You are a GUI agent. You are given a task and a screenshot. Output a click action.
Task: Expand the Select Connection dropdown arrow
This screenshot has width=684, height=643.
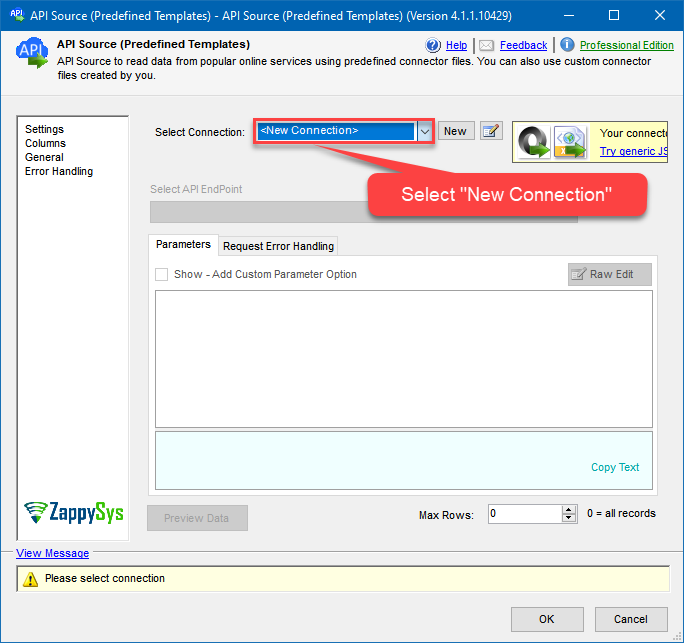coord(424,131)
